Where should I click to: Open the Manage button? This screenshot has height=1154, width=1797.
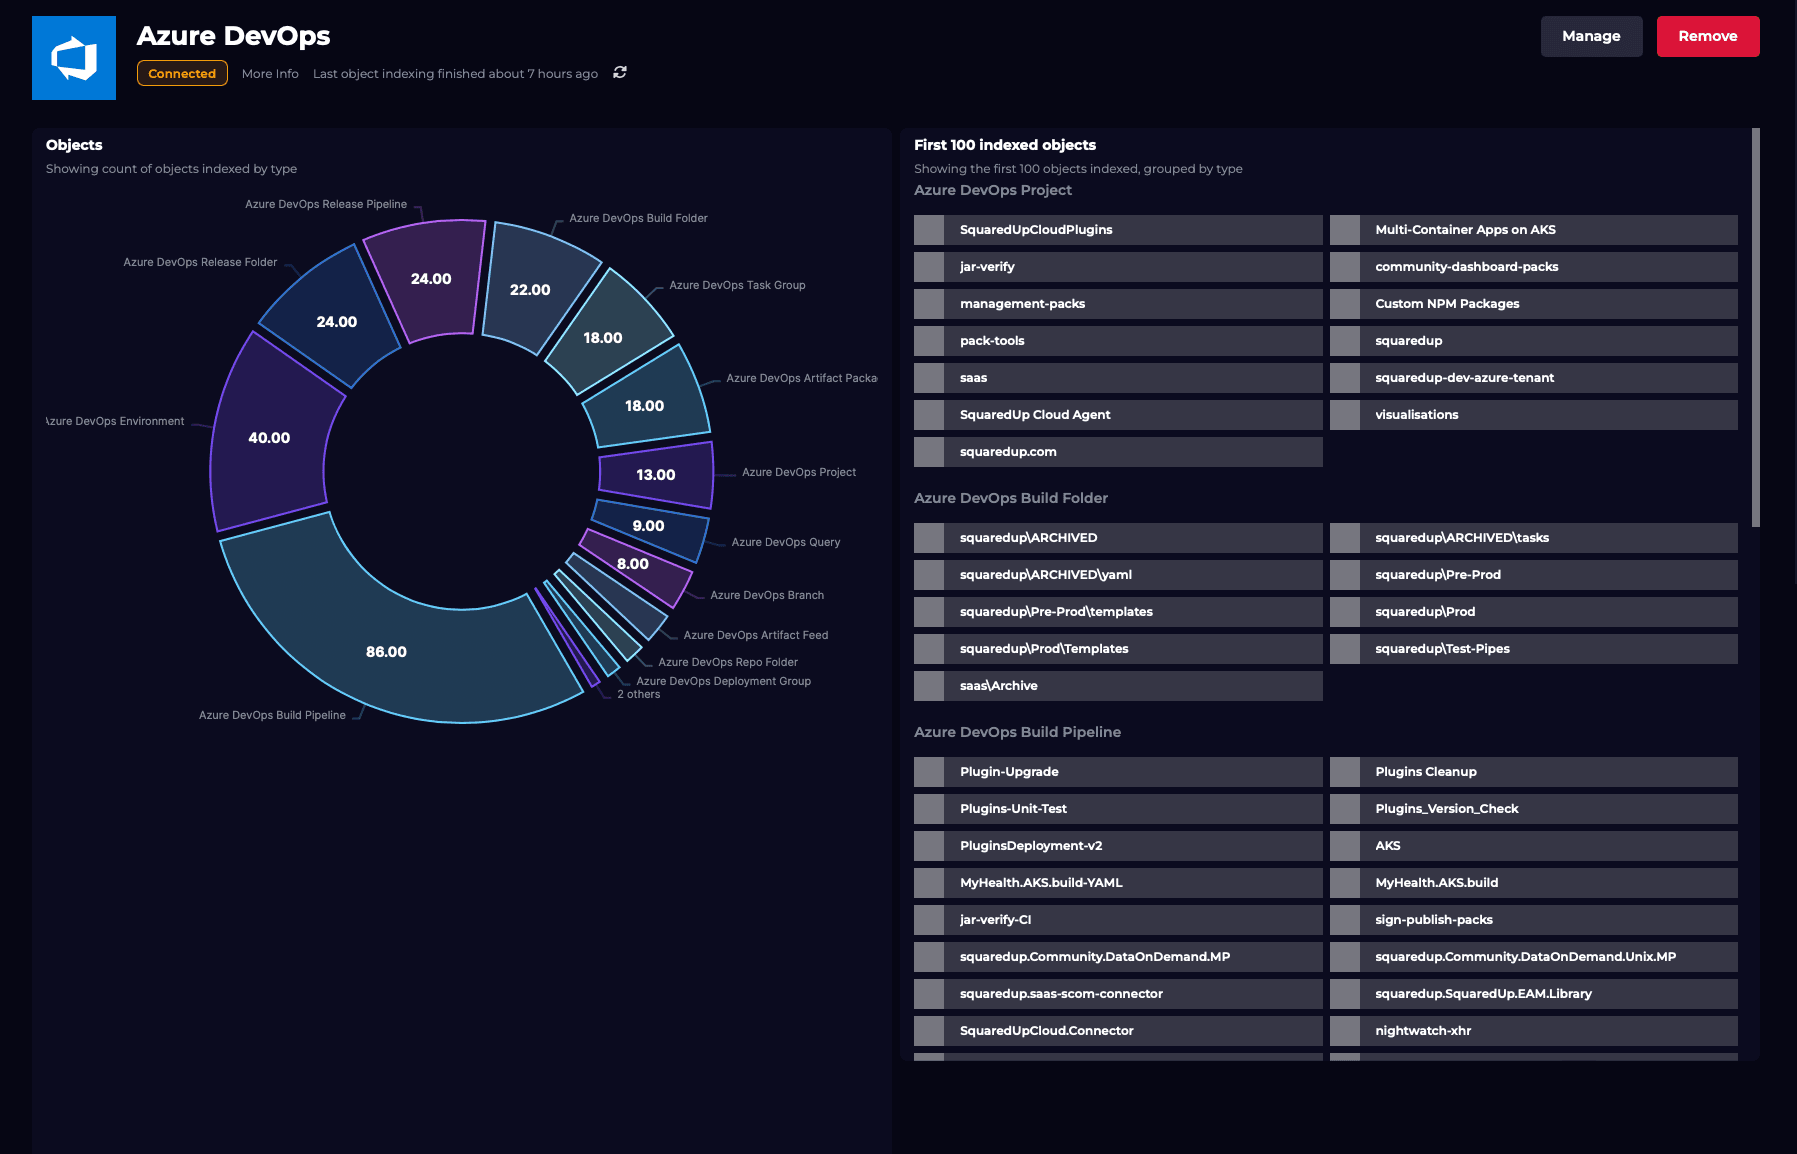(1591, 36)
